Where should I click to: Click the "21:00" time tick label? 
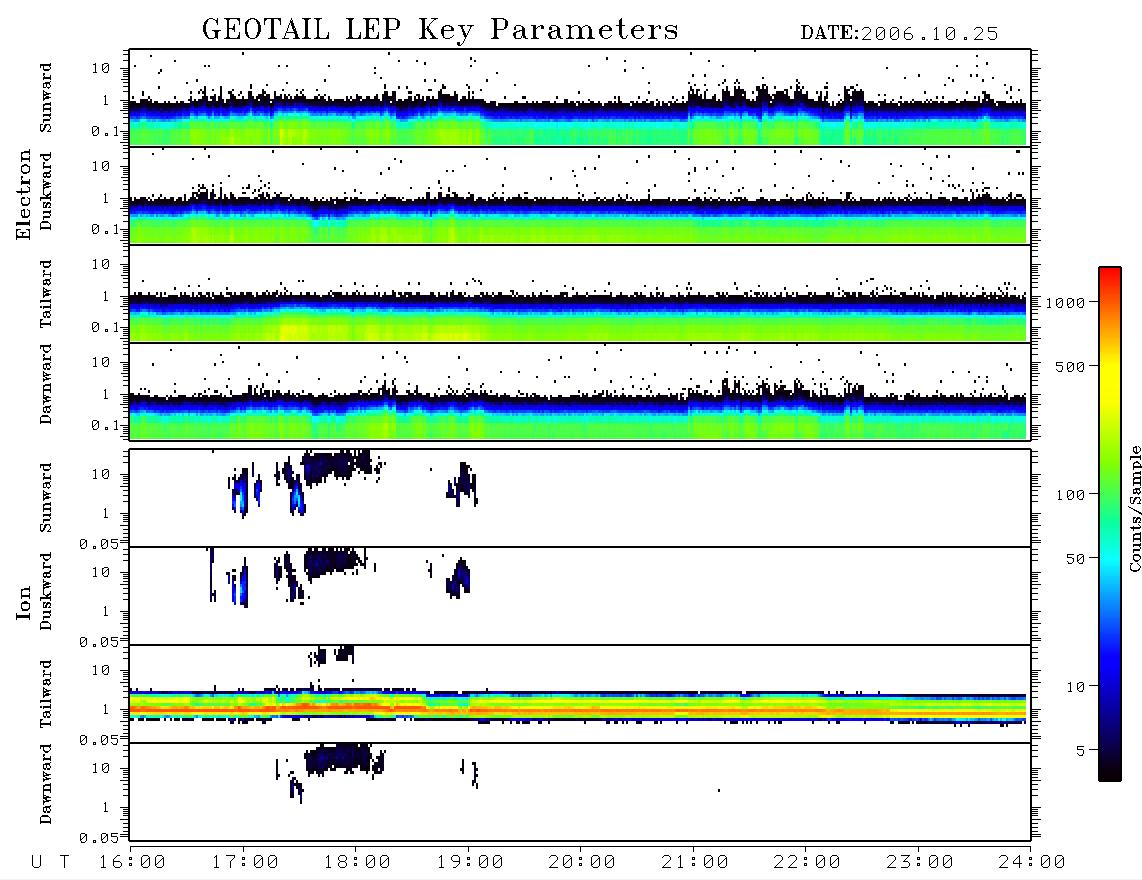695,862
